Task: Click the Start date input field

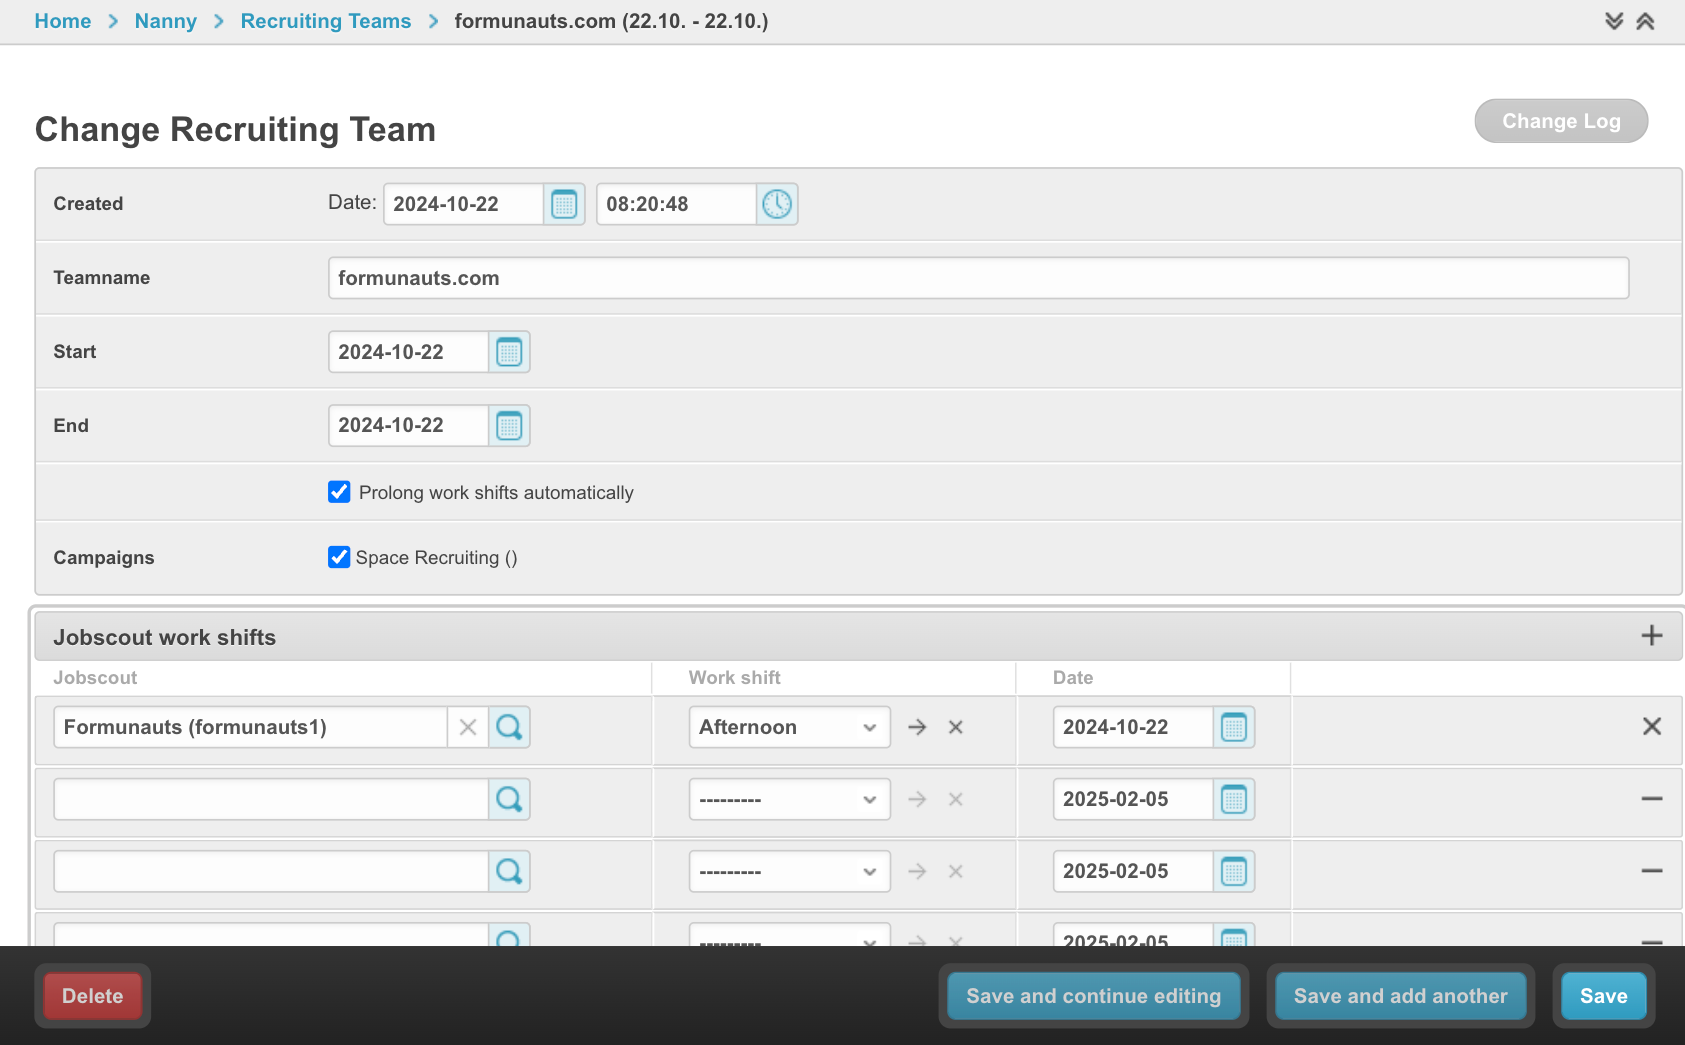Action: [x=409, y=352]
